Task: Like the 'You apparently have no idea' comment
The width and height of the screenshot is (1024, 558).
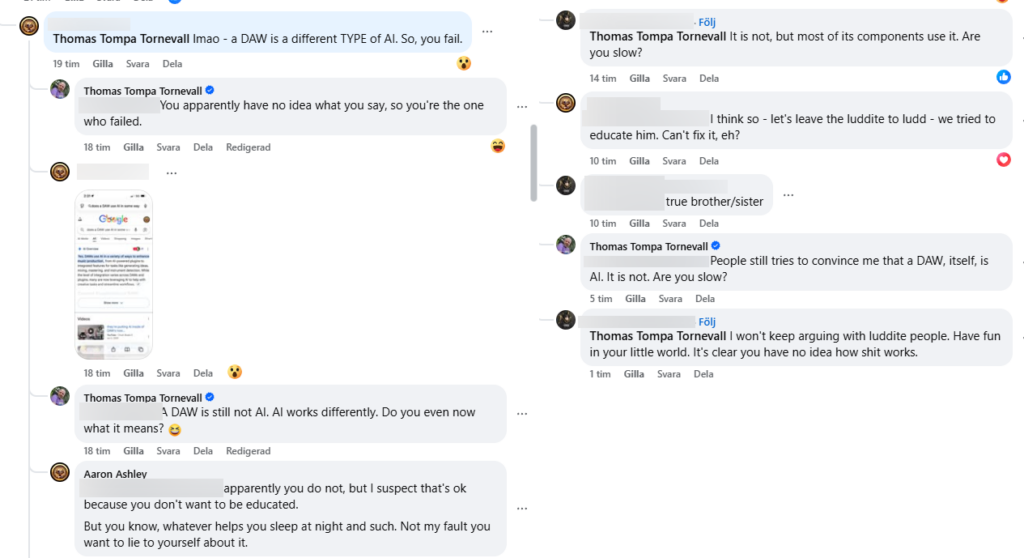Action: [x=132, y=147]
